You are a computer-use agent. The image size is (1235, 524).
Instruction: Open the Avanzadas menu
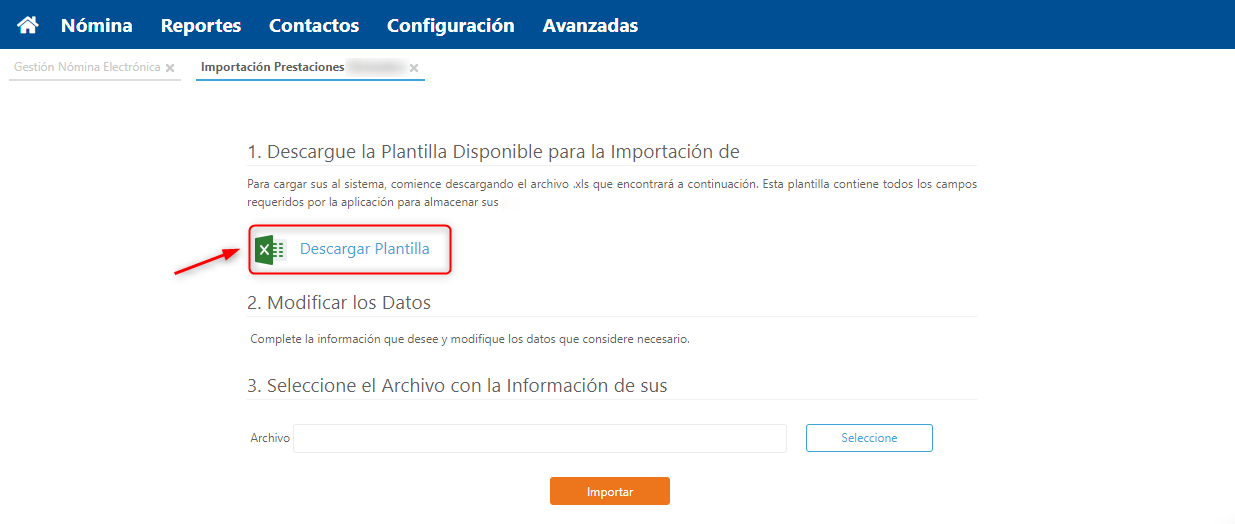click(590, 25)
